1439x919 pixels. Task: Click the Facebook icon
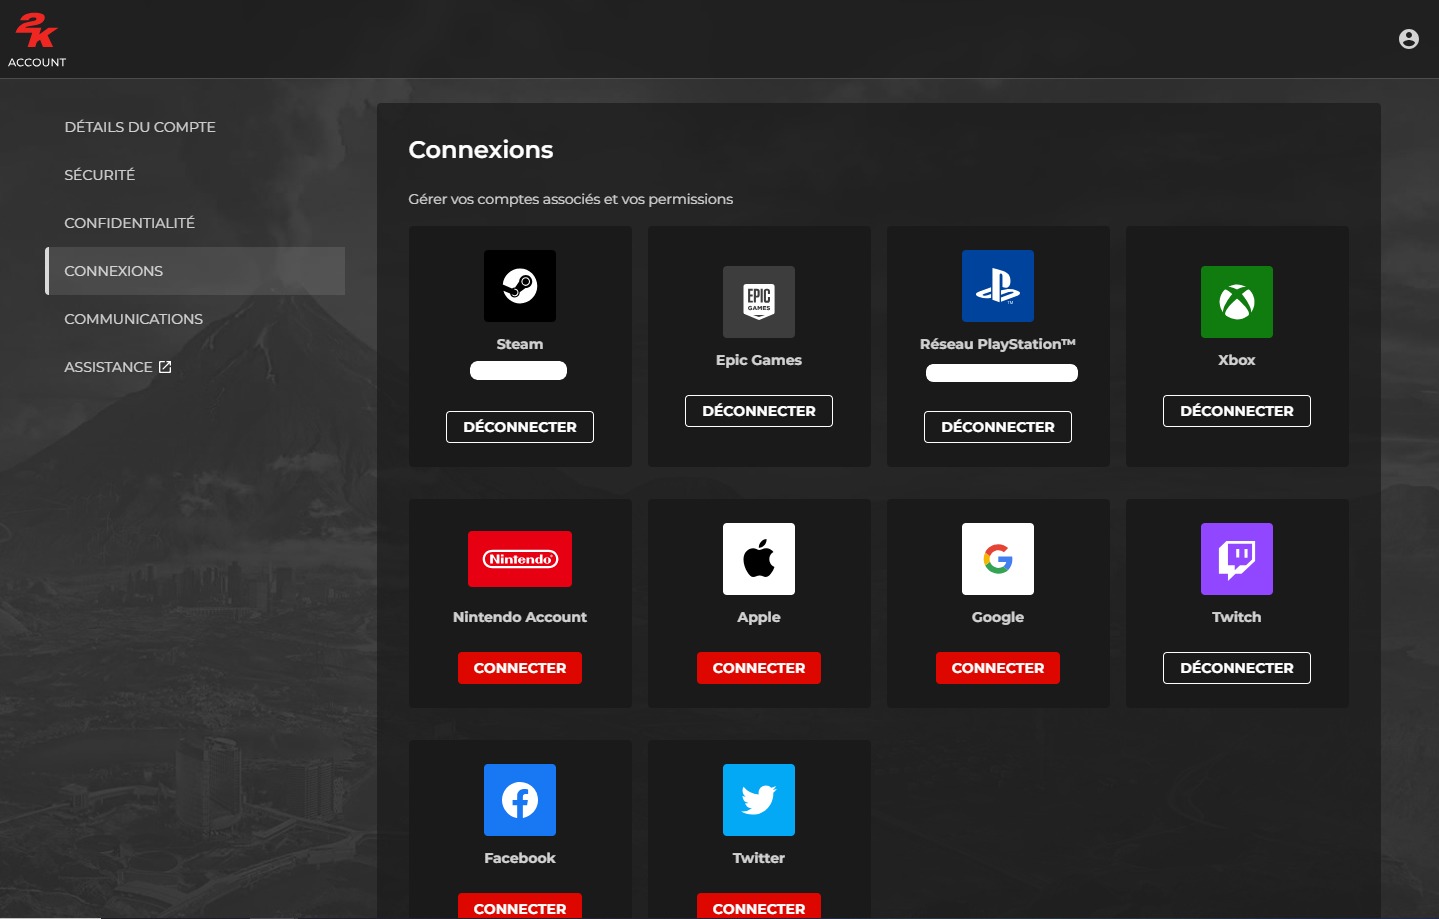(519, 800)
